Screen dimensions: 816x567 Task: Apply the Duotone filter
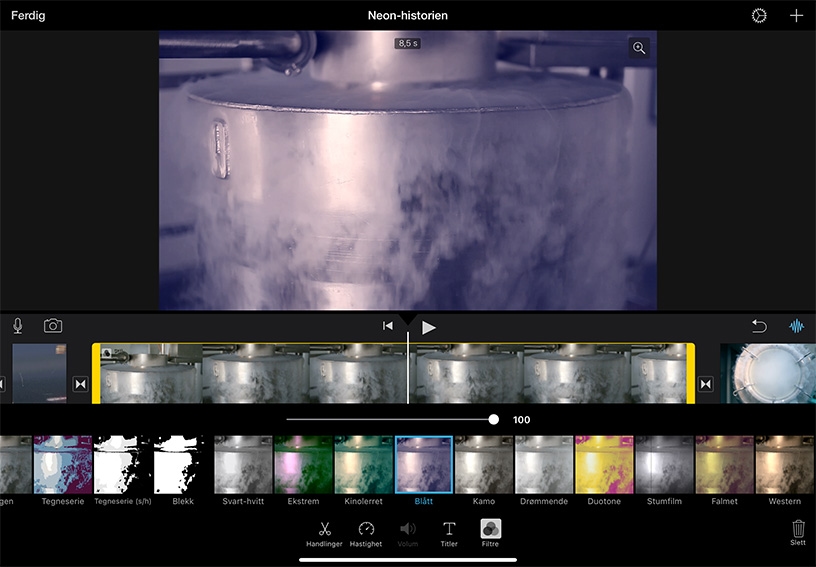[x=604, y=465]
